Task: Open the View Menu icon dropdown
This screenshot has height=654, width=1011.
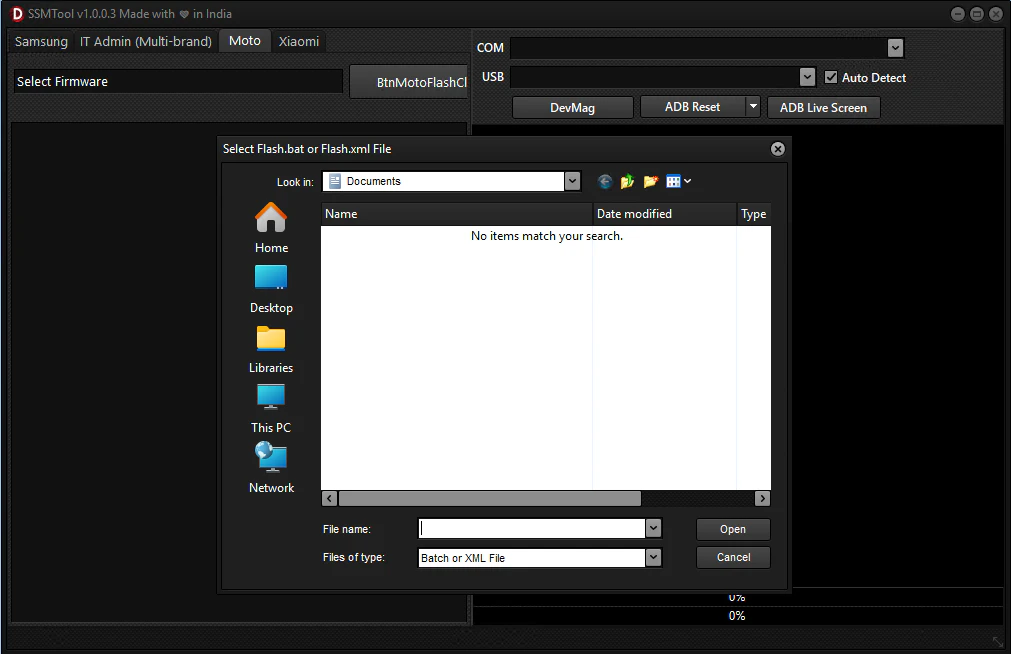Action: pos(679,181)
